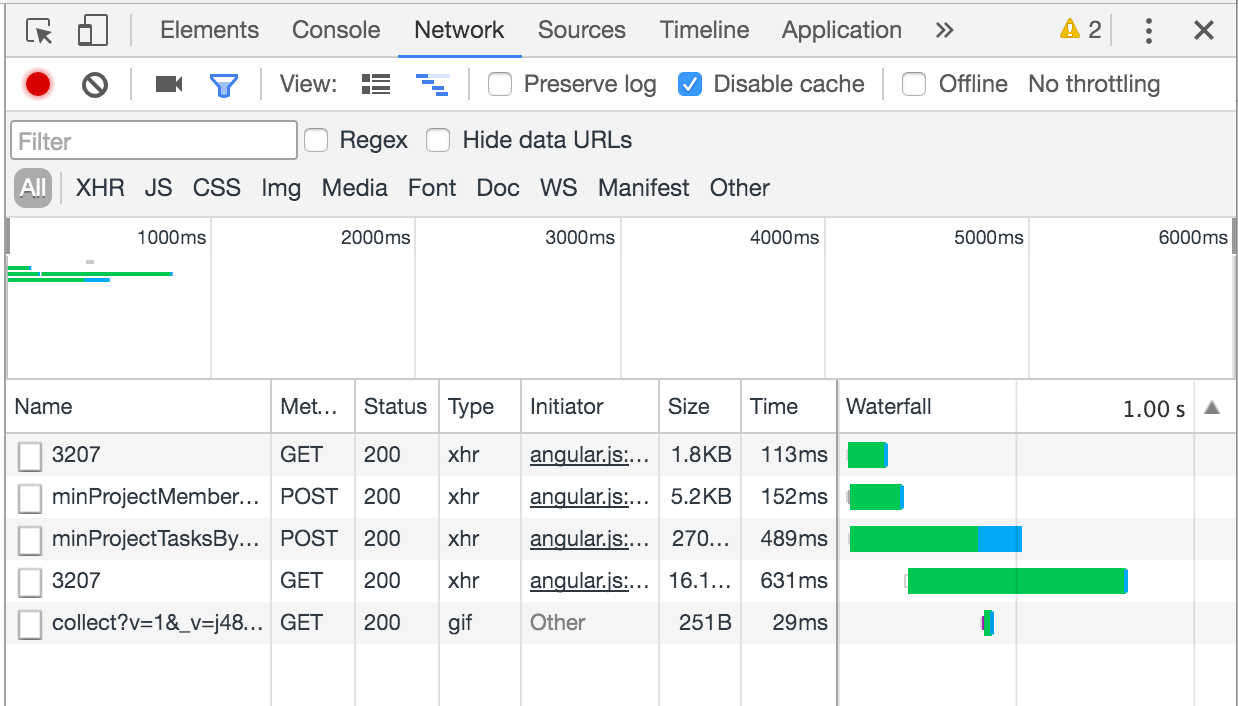Open the angular.js initiator link for 3207
Image resolution: width=1238 pixels, height=706 pixels.
tap(587, 455)
